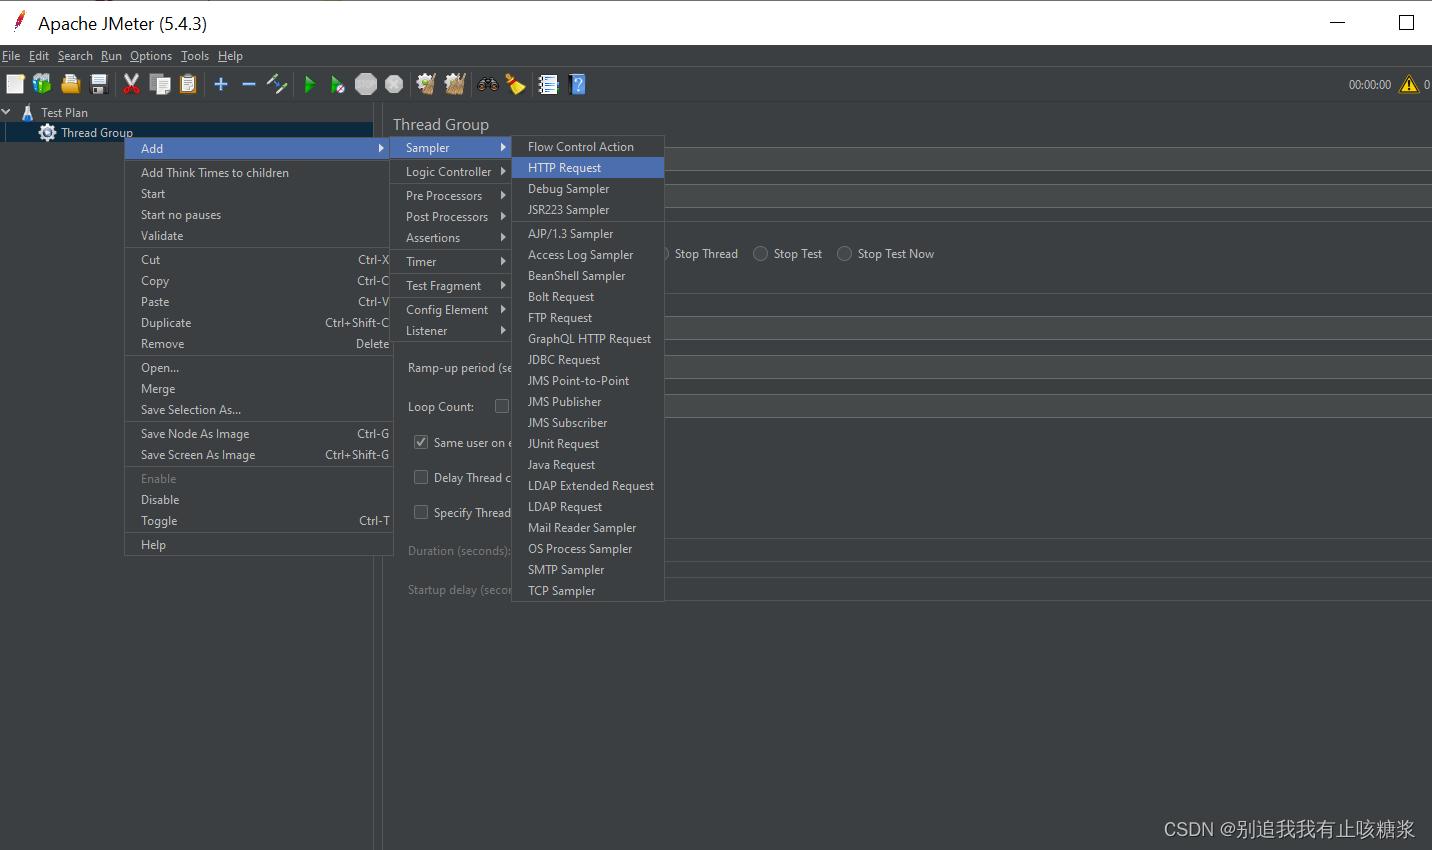
Task: Toggle the Loop Count infinite checkbox
Action: click(502, 406)
